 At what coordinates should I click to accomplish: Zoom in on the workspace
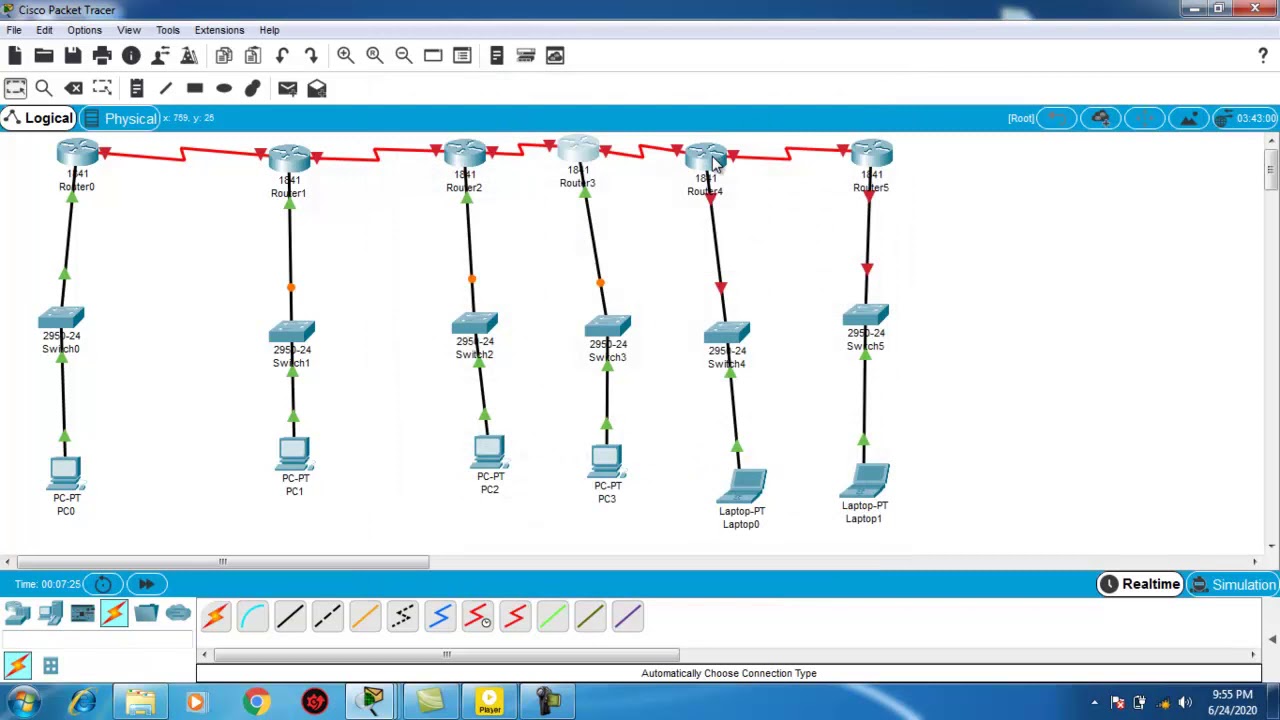346,56
